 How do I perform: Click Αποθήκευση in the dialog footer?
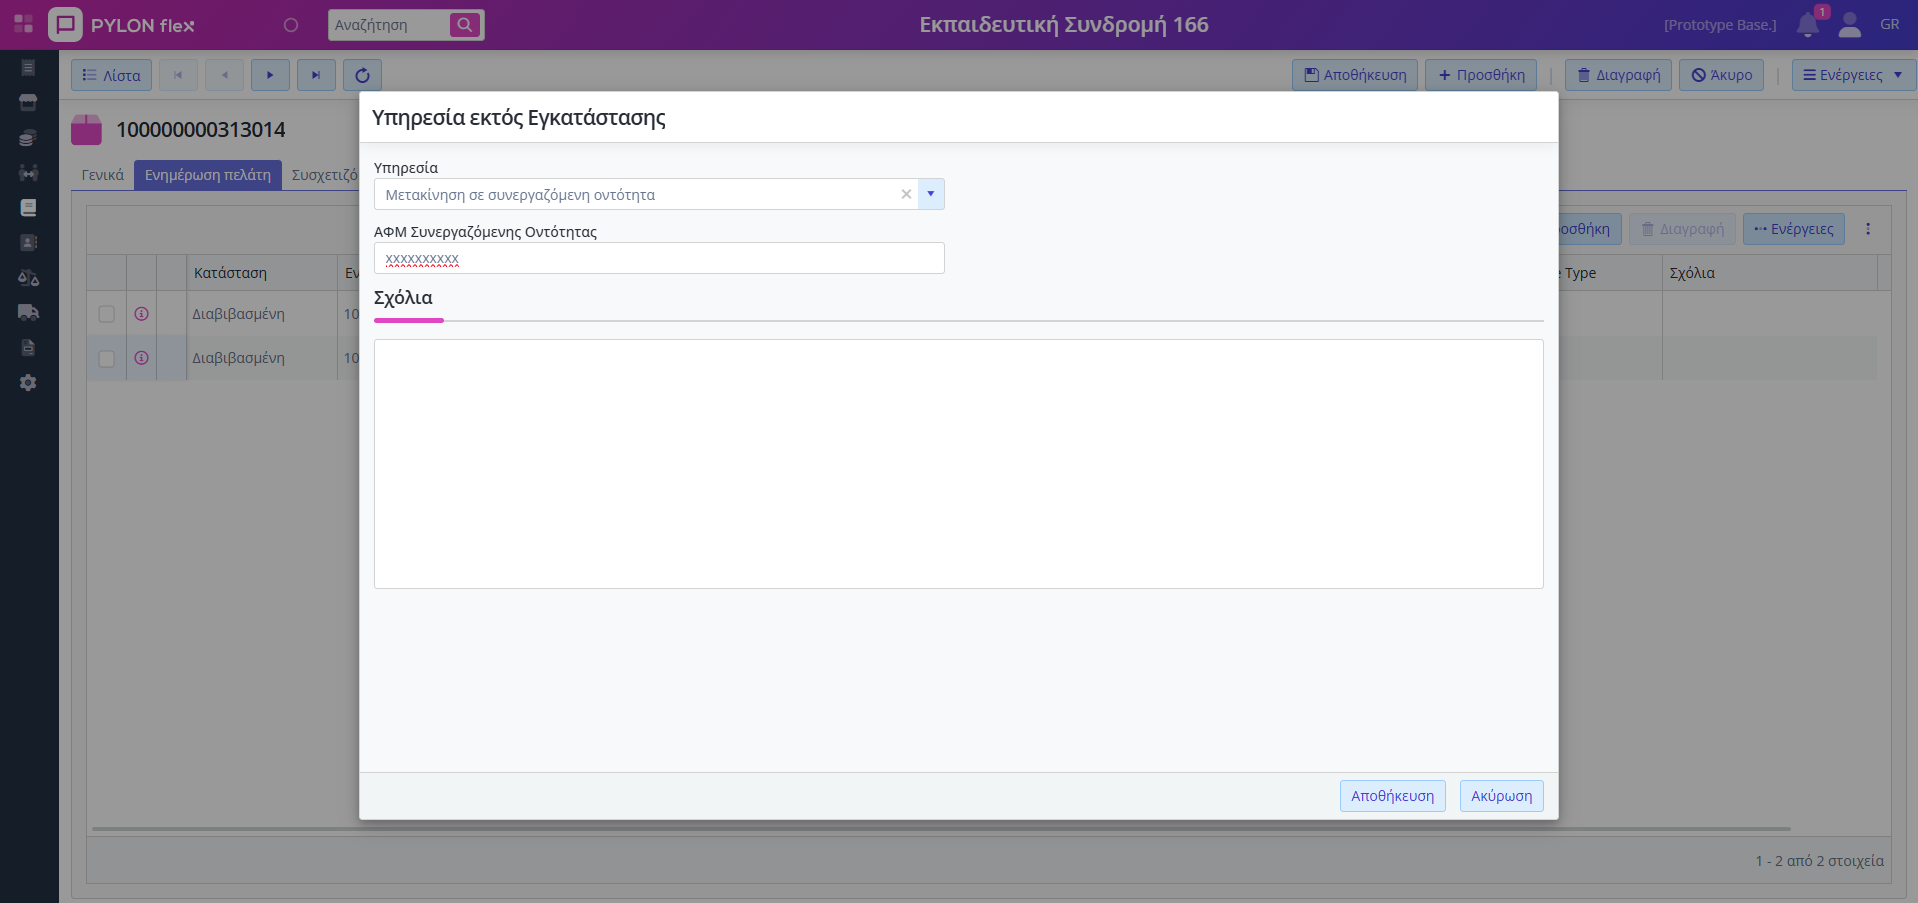tap(1392, 796)
